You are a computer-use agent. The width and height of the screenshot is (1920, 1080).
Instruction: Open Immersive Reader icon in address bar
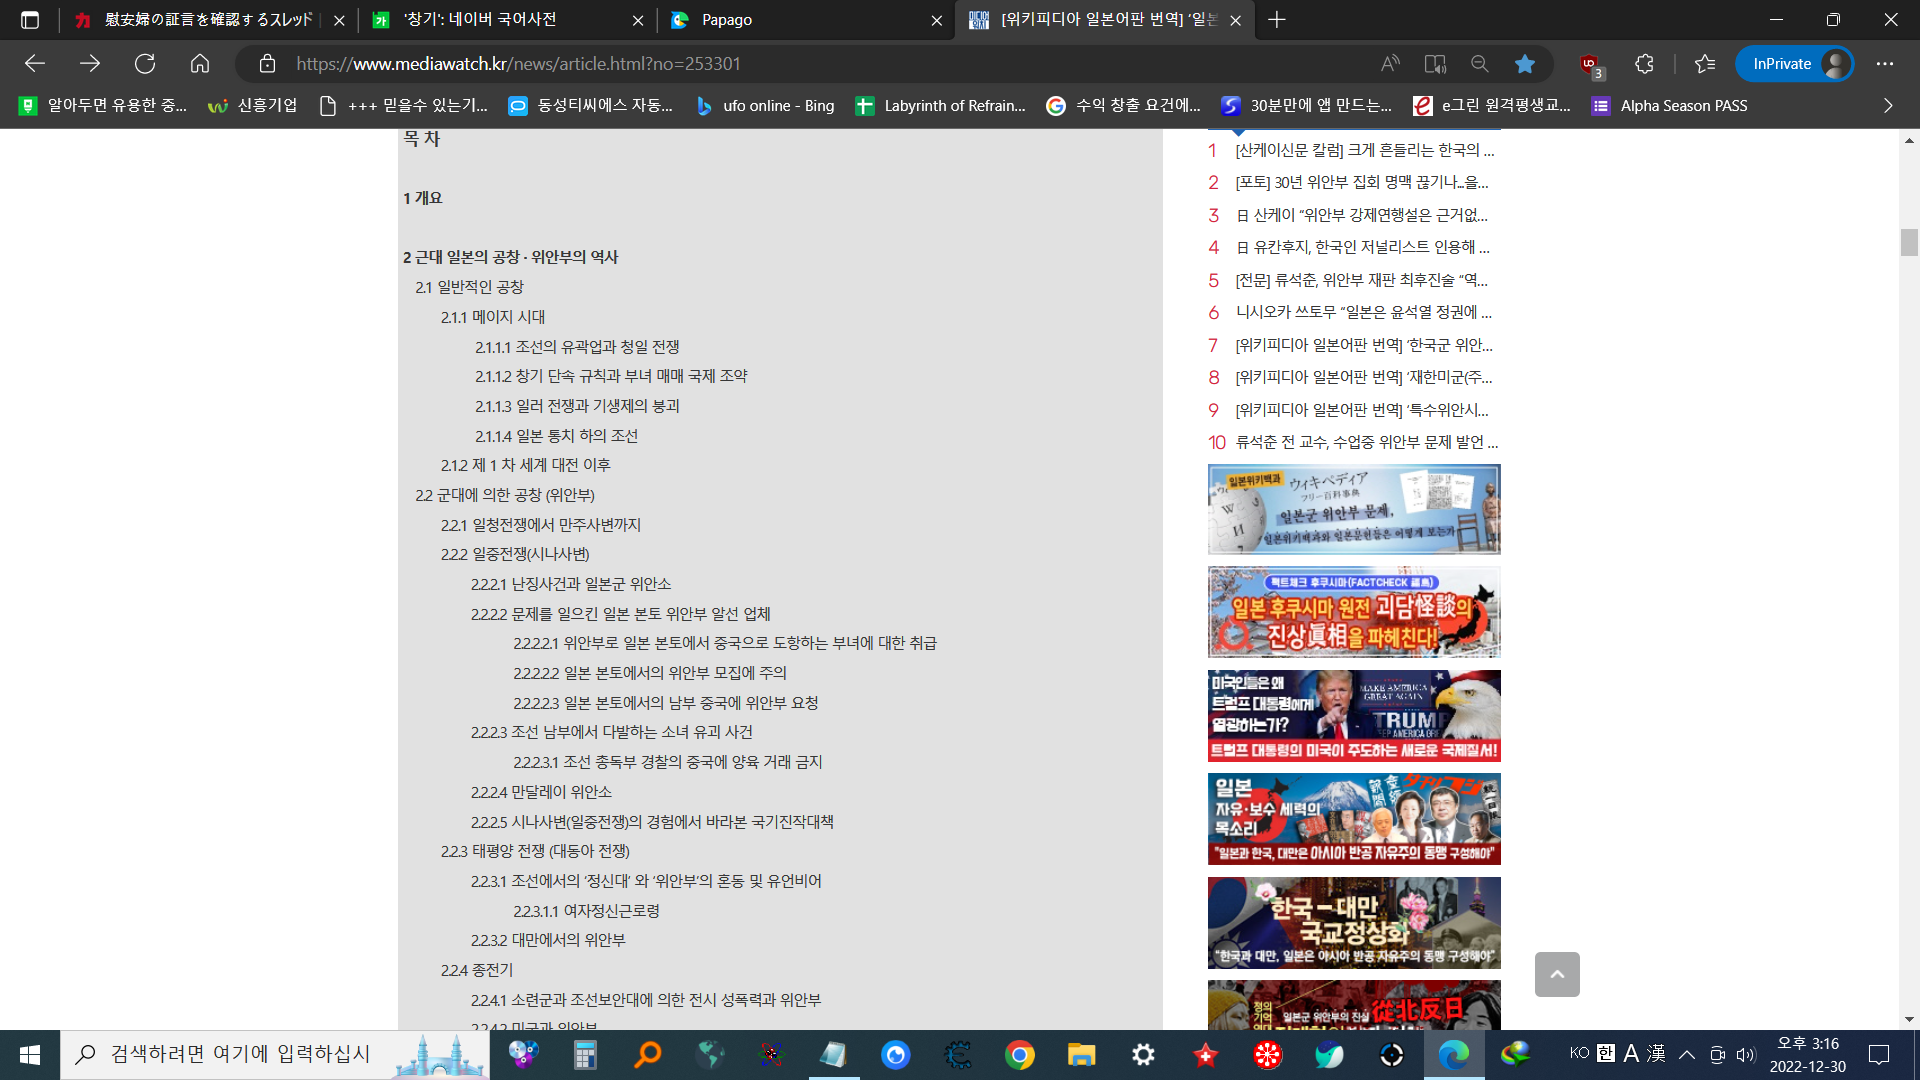pyautogui.click(x=1435, y=64)
